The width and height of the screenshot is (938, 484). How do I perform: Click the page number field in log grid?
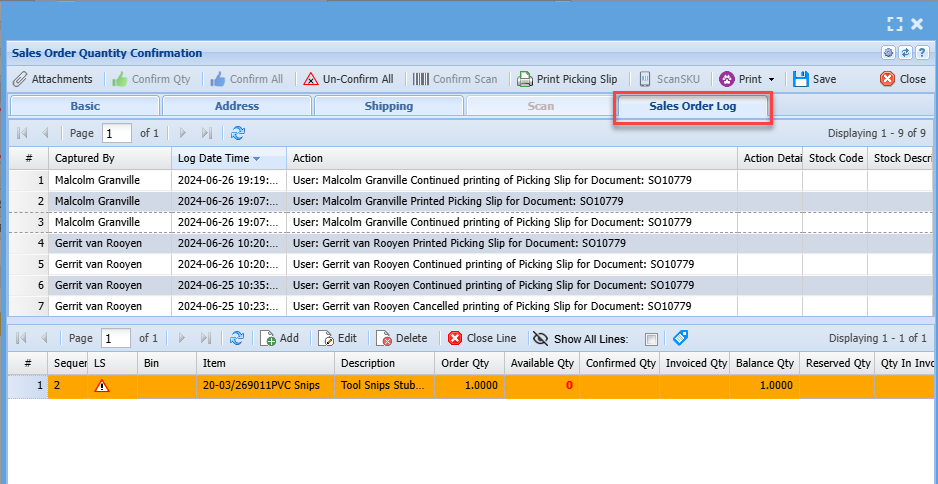point(117,133)
